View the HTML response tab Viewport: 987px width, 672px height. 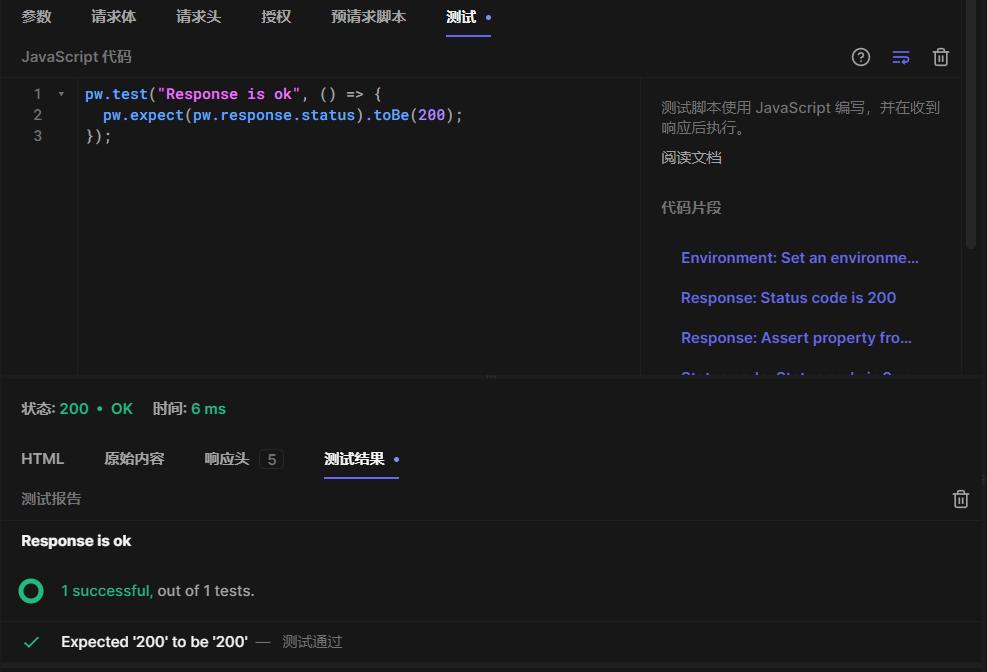click(x=43, y=458)
